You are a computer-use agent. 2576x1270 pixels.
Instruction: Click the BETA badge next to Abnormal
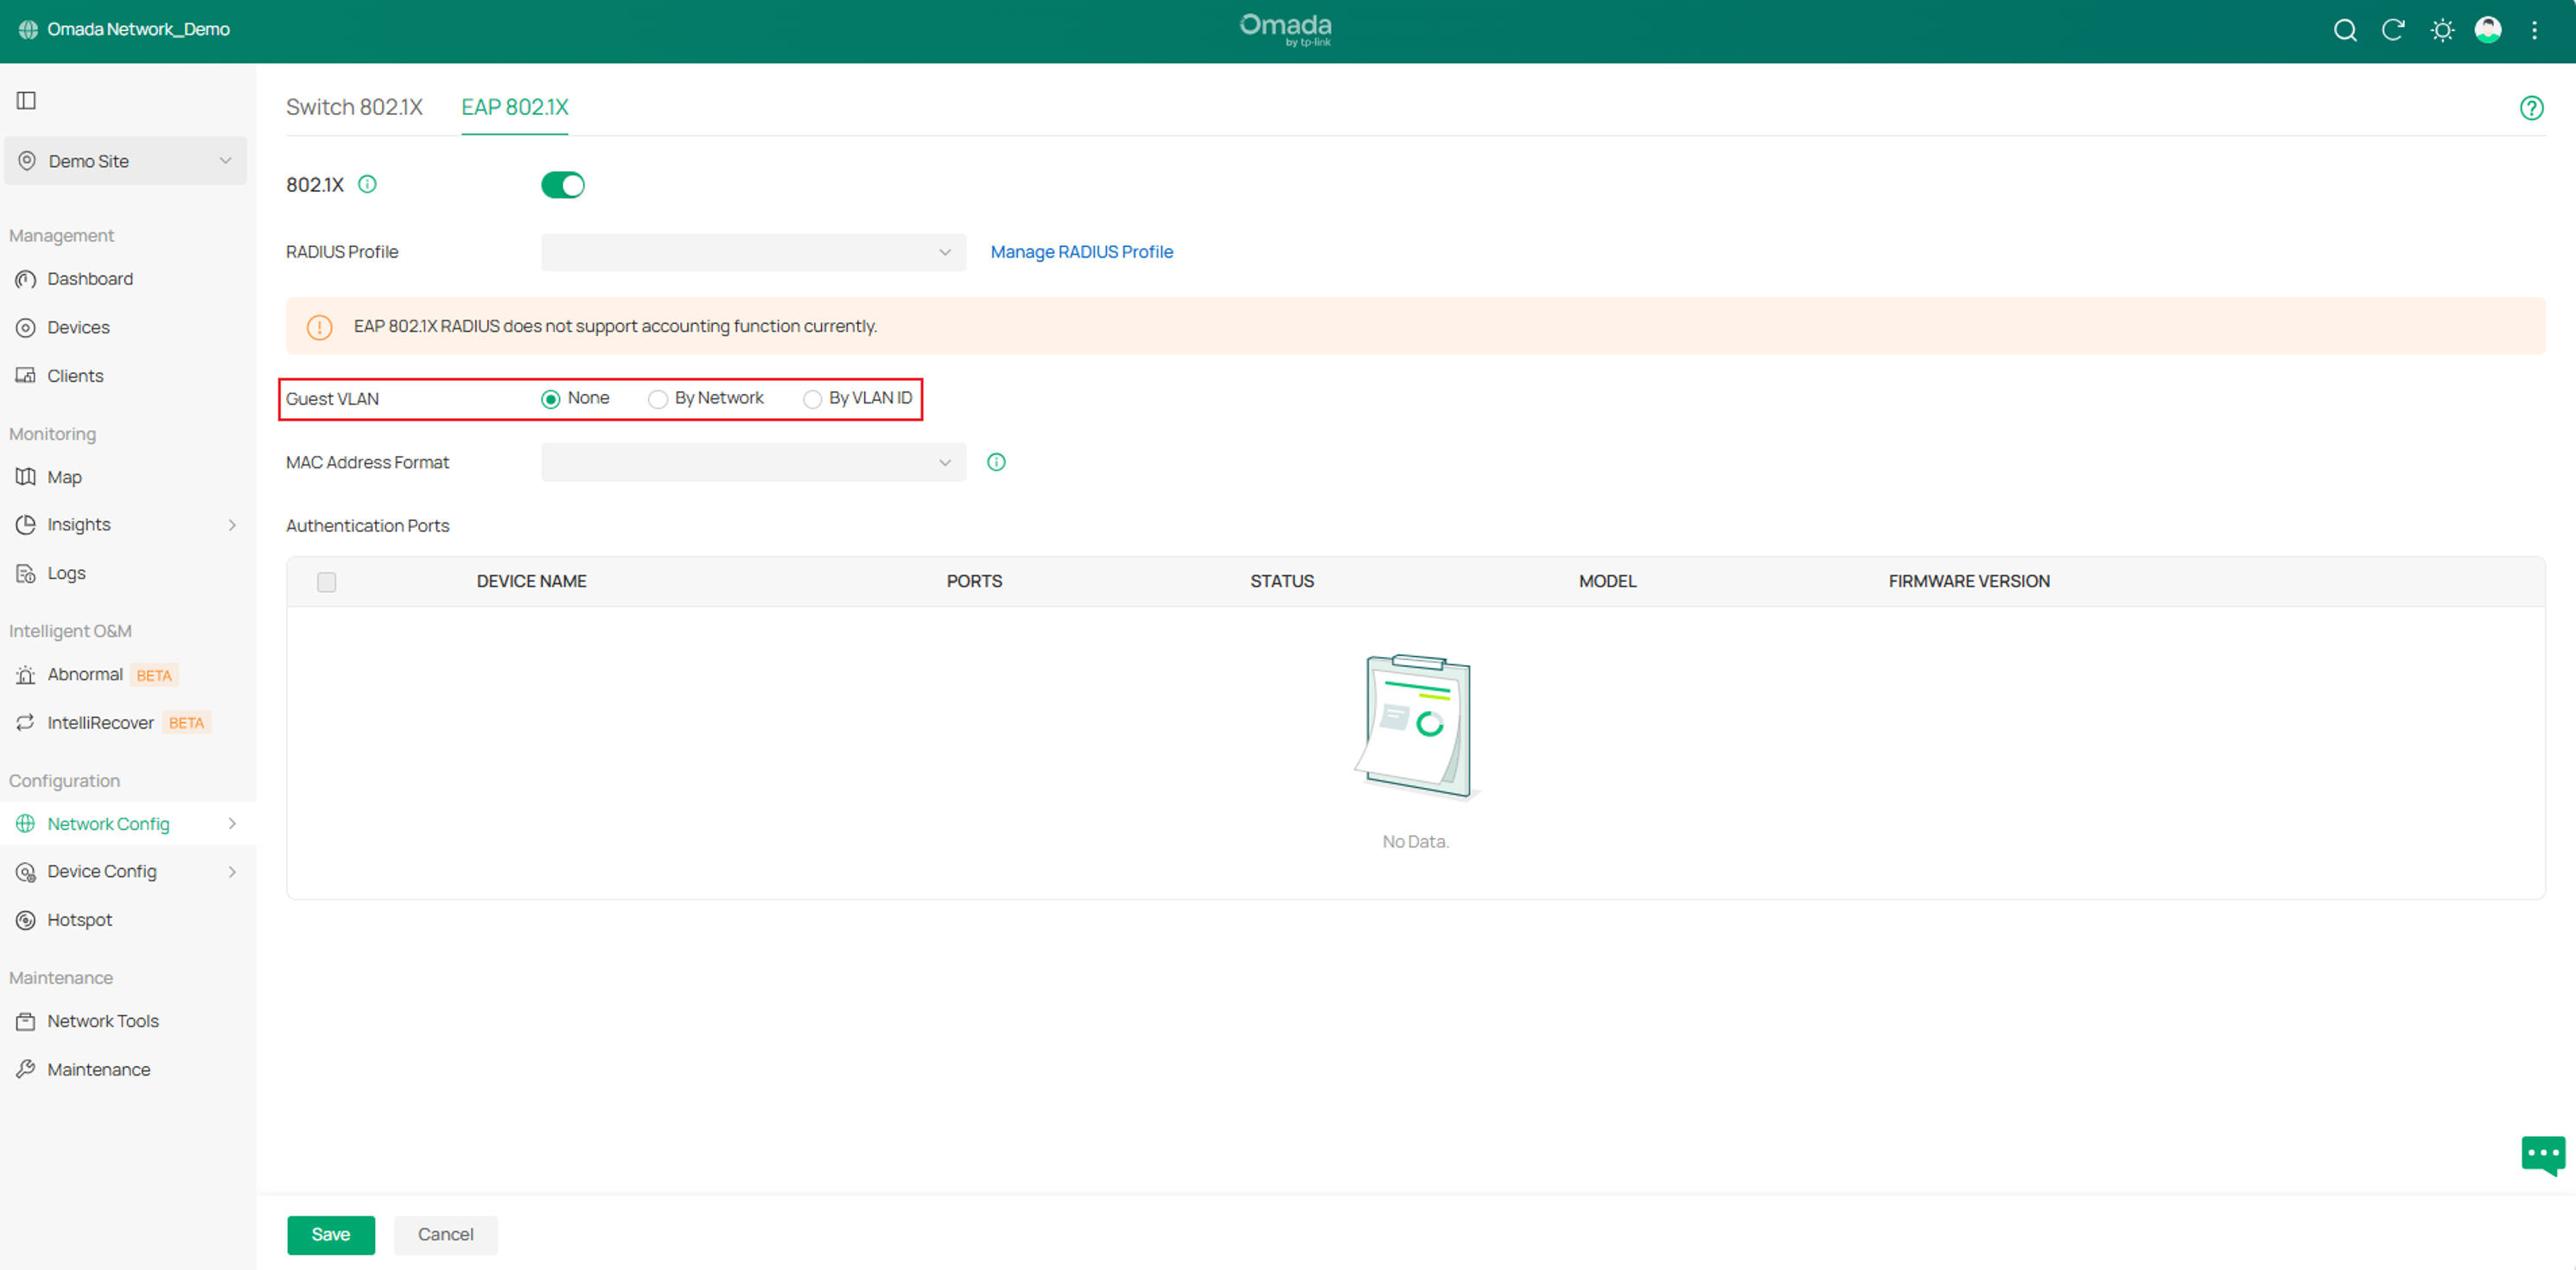pos(154,675)
